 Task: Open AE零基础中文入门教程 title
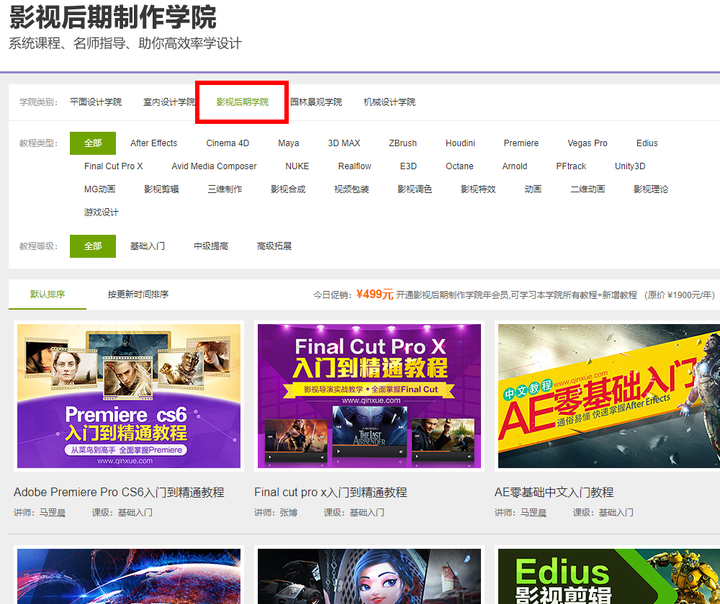click(554, 492)
